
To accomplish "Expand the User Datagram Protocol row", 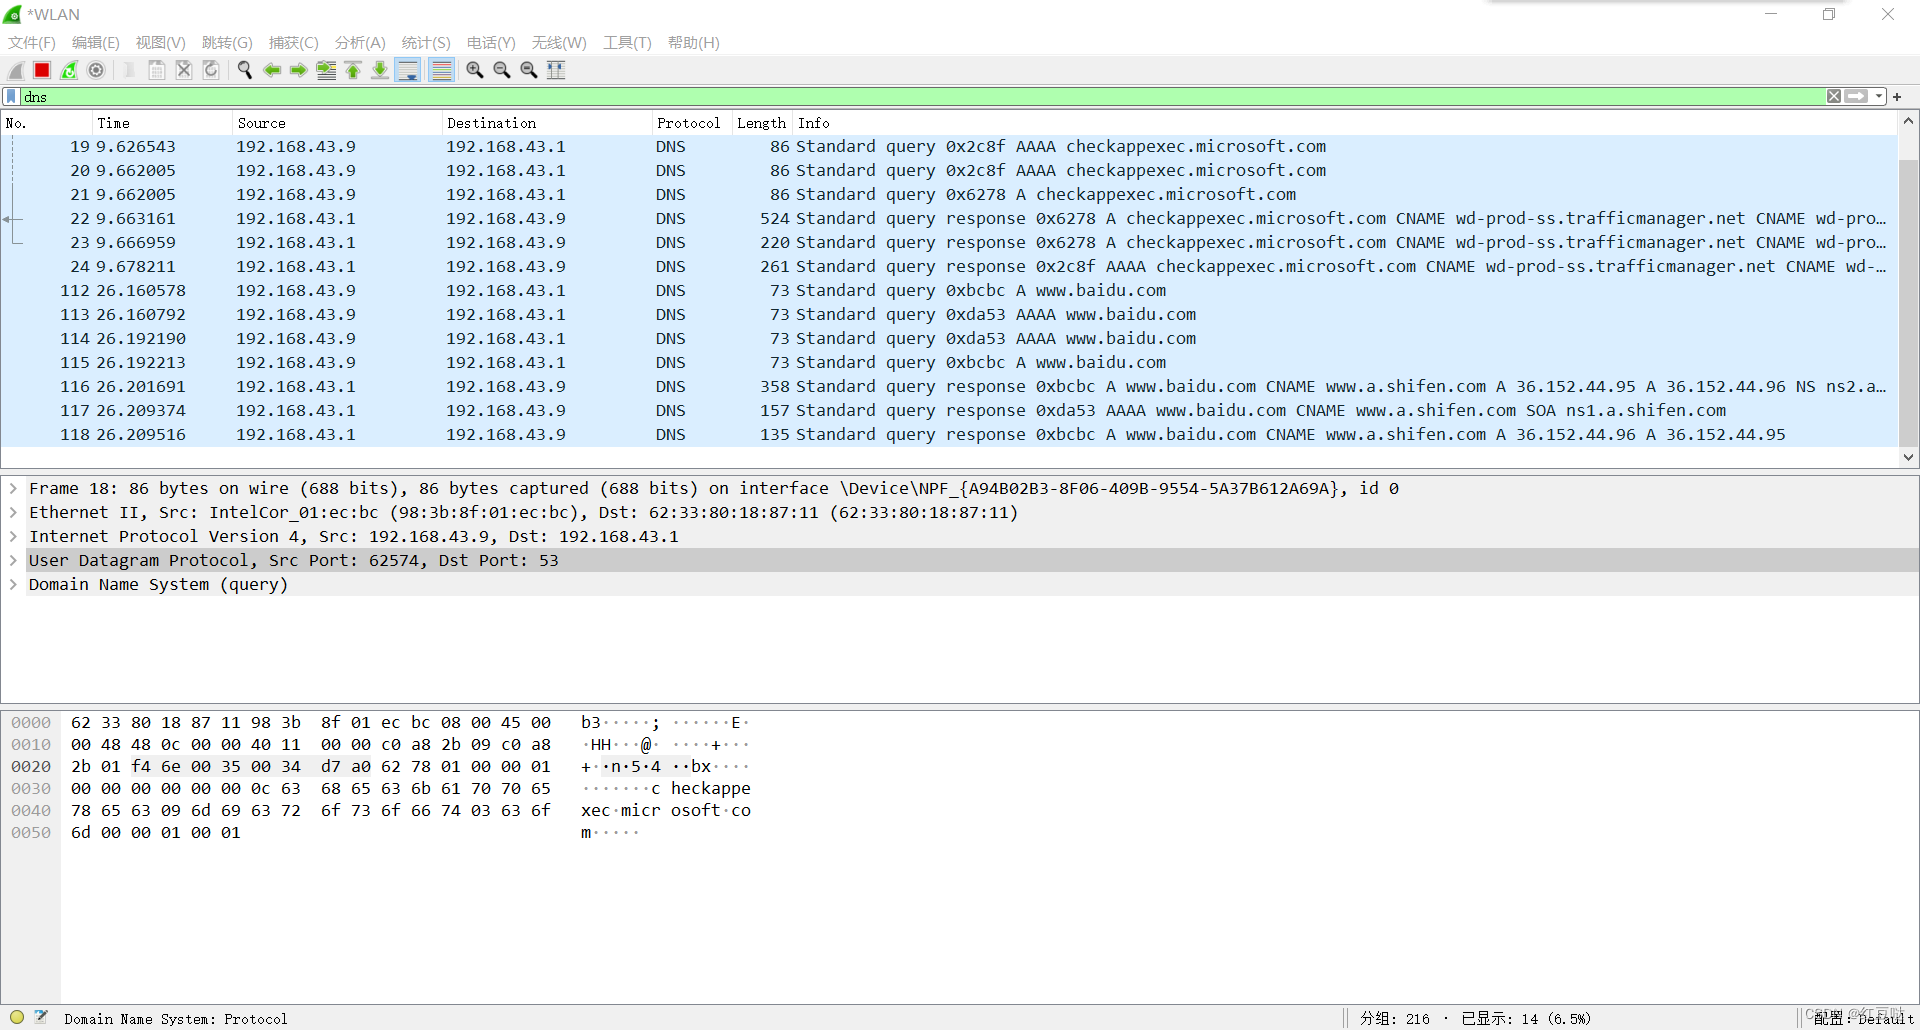I will [13, 560].
